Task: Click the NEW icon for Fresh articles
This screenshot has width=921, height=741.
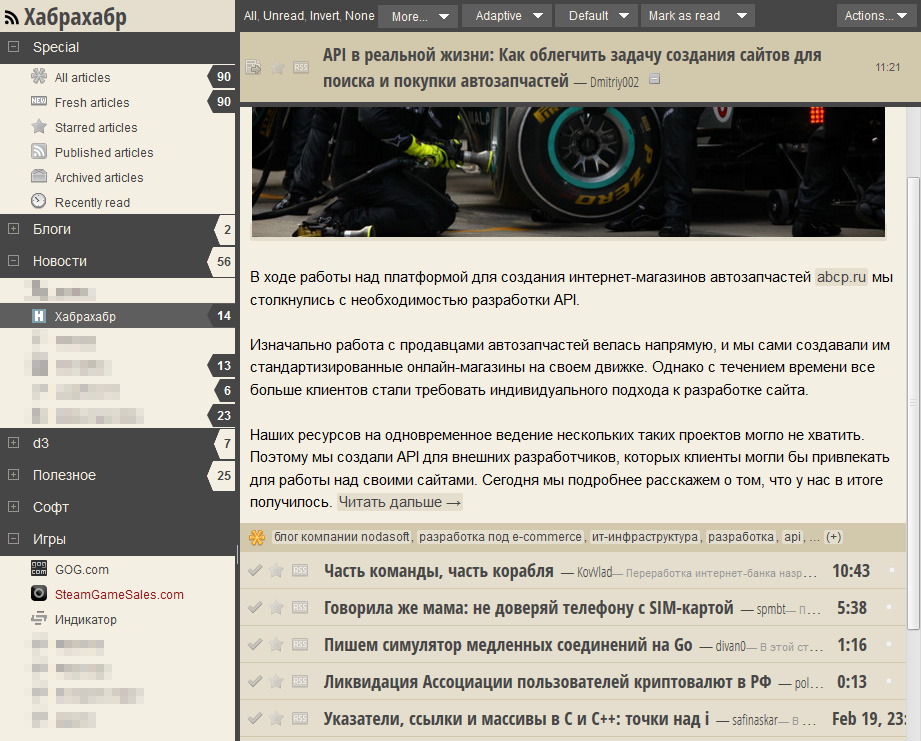Action: [39, 101]
